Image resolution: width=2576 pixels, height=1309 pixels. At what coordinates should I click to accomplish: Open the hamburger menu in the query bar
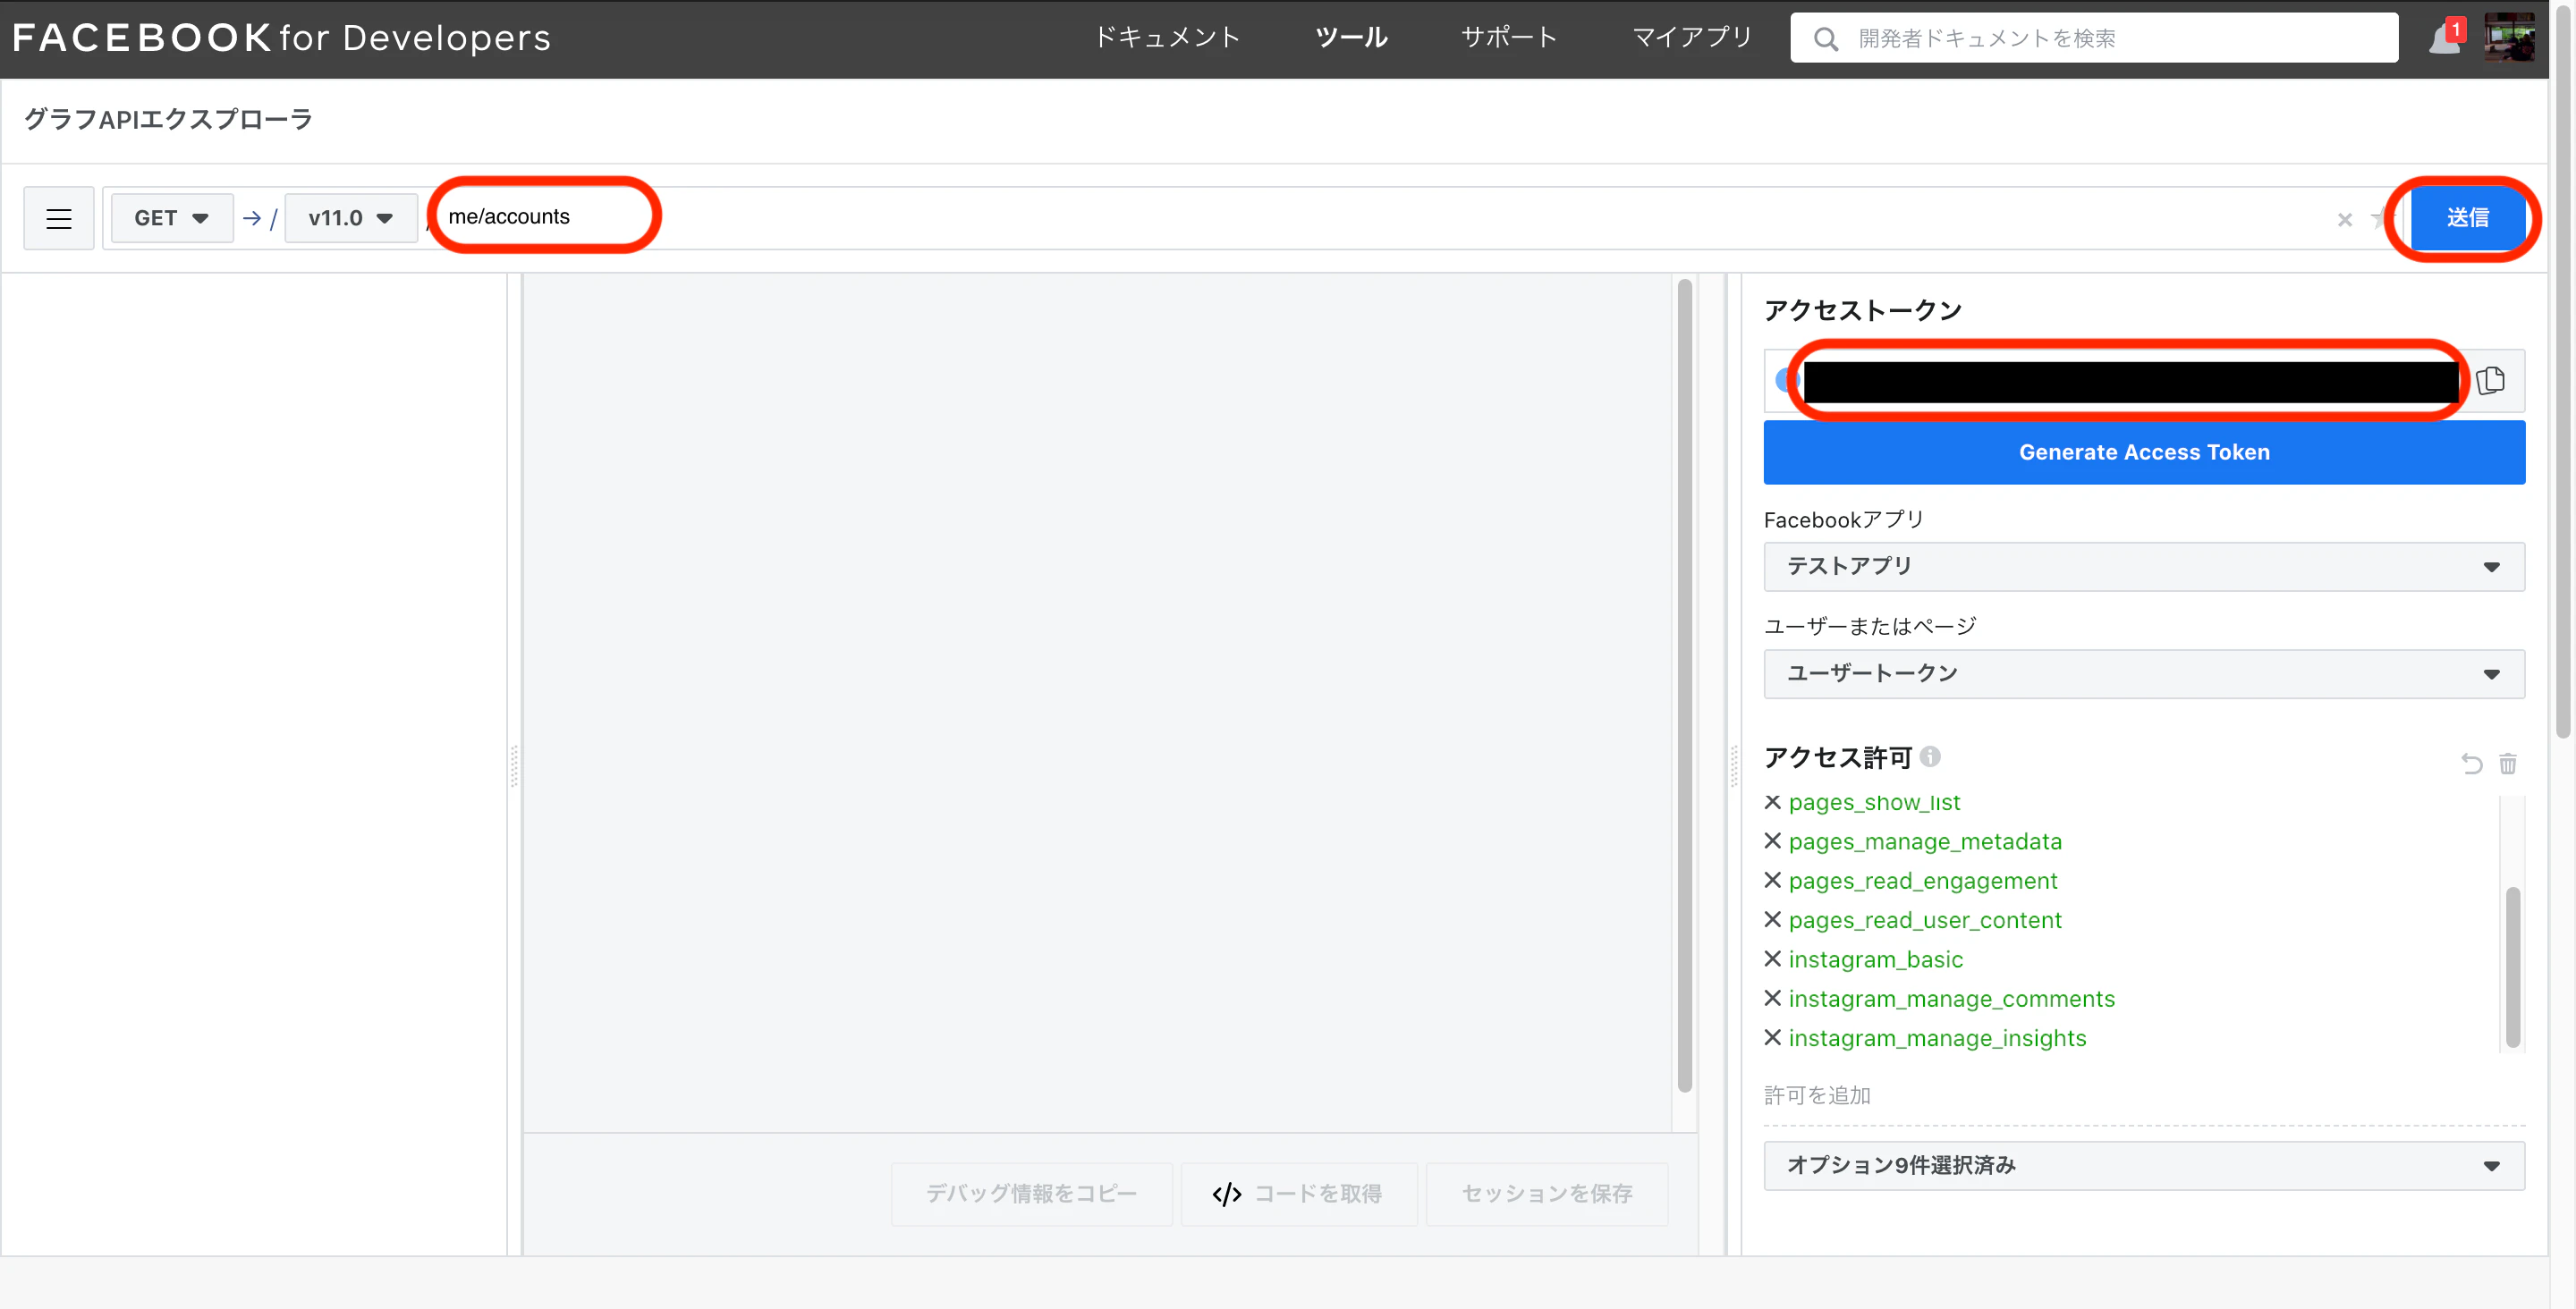coord(59,218)
